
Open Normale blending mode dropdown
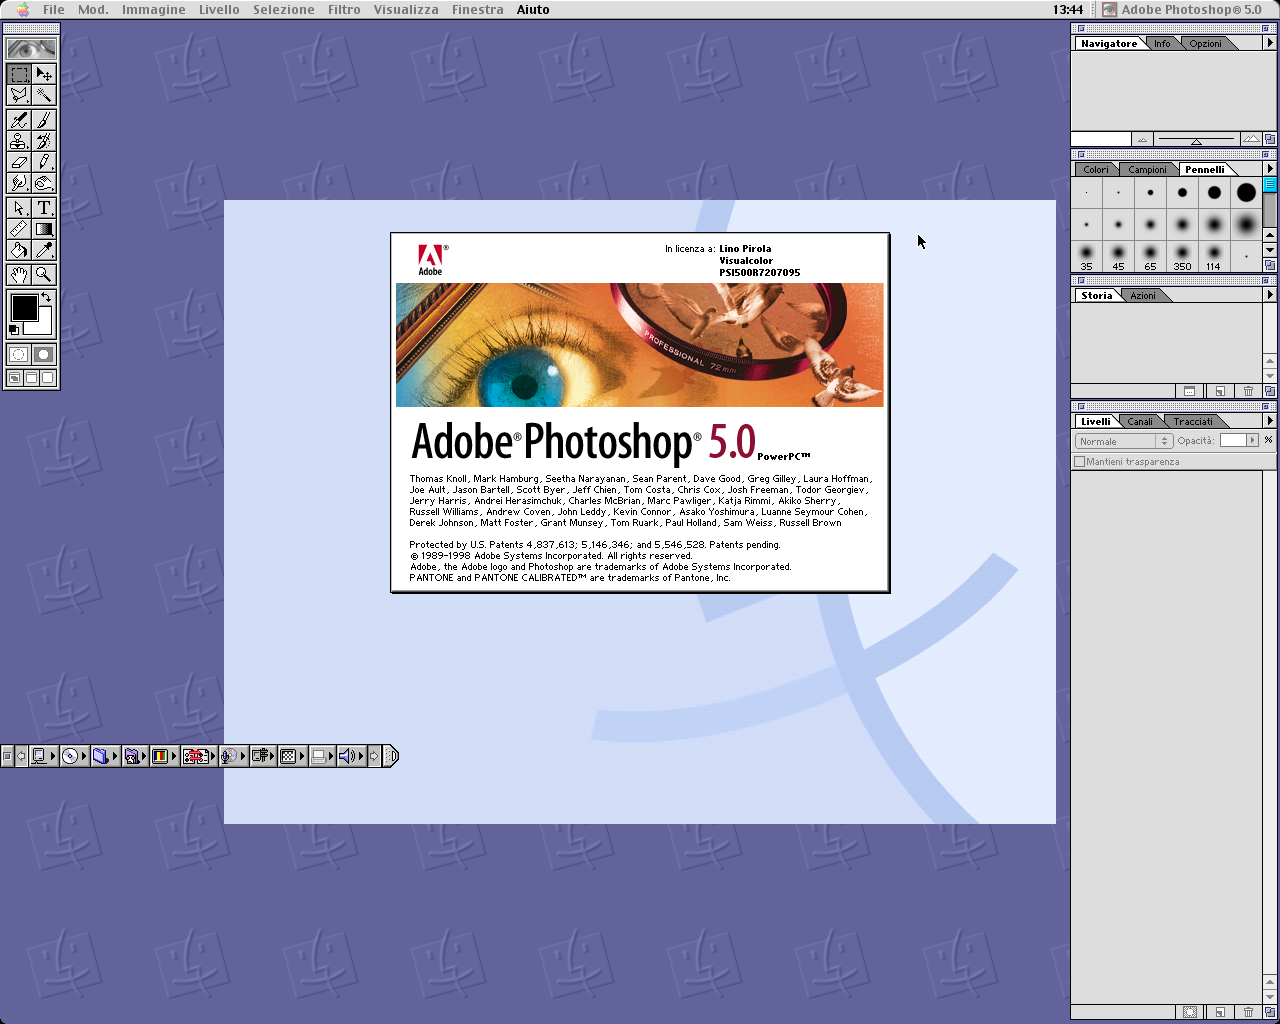click(1123, 441)
